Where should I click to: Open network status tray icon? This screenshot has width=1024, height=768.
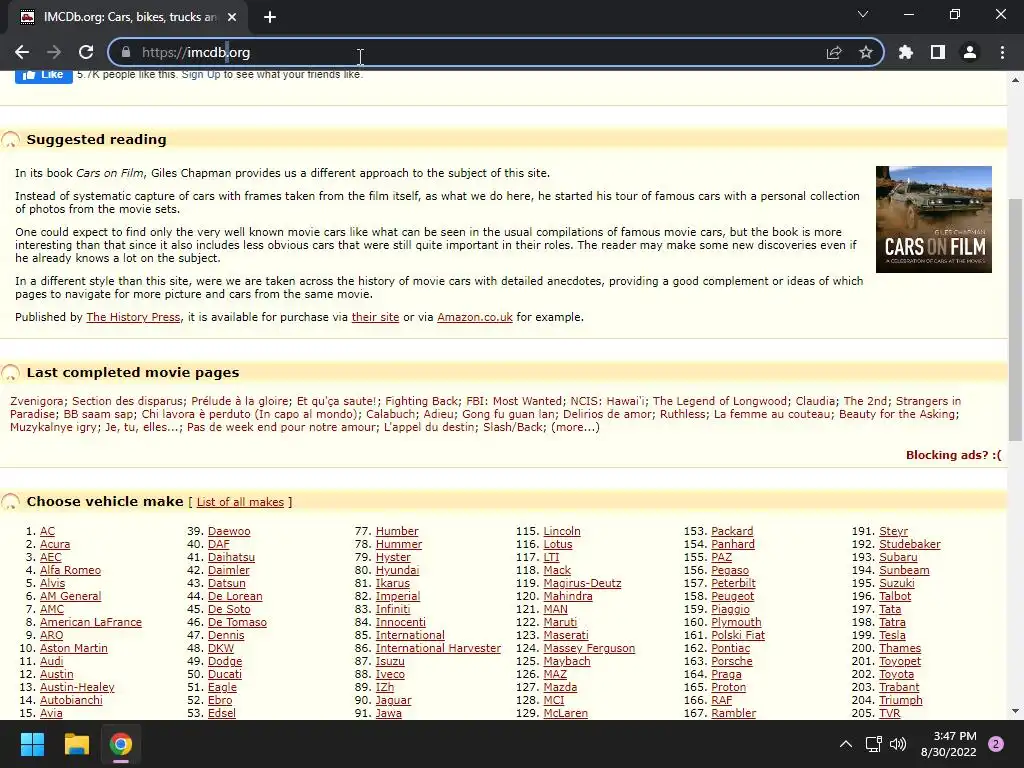click(x=873, y=744)
